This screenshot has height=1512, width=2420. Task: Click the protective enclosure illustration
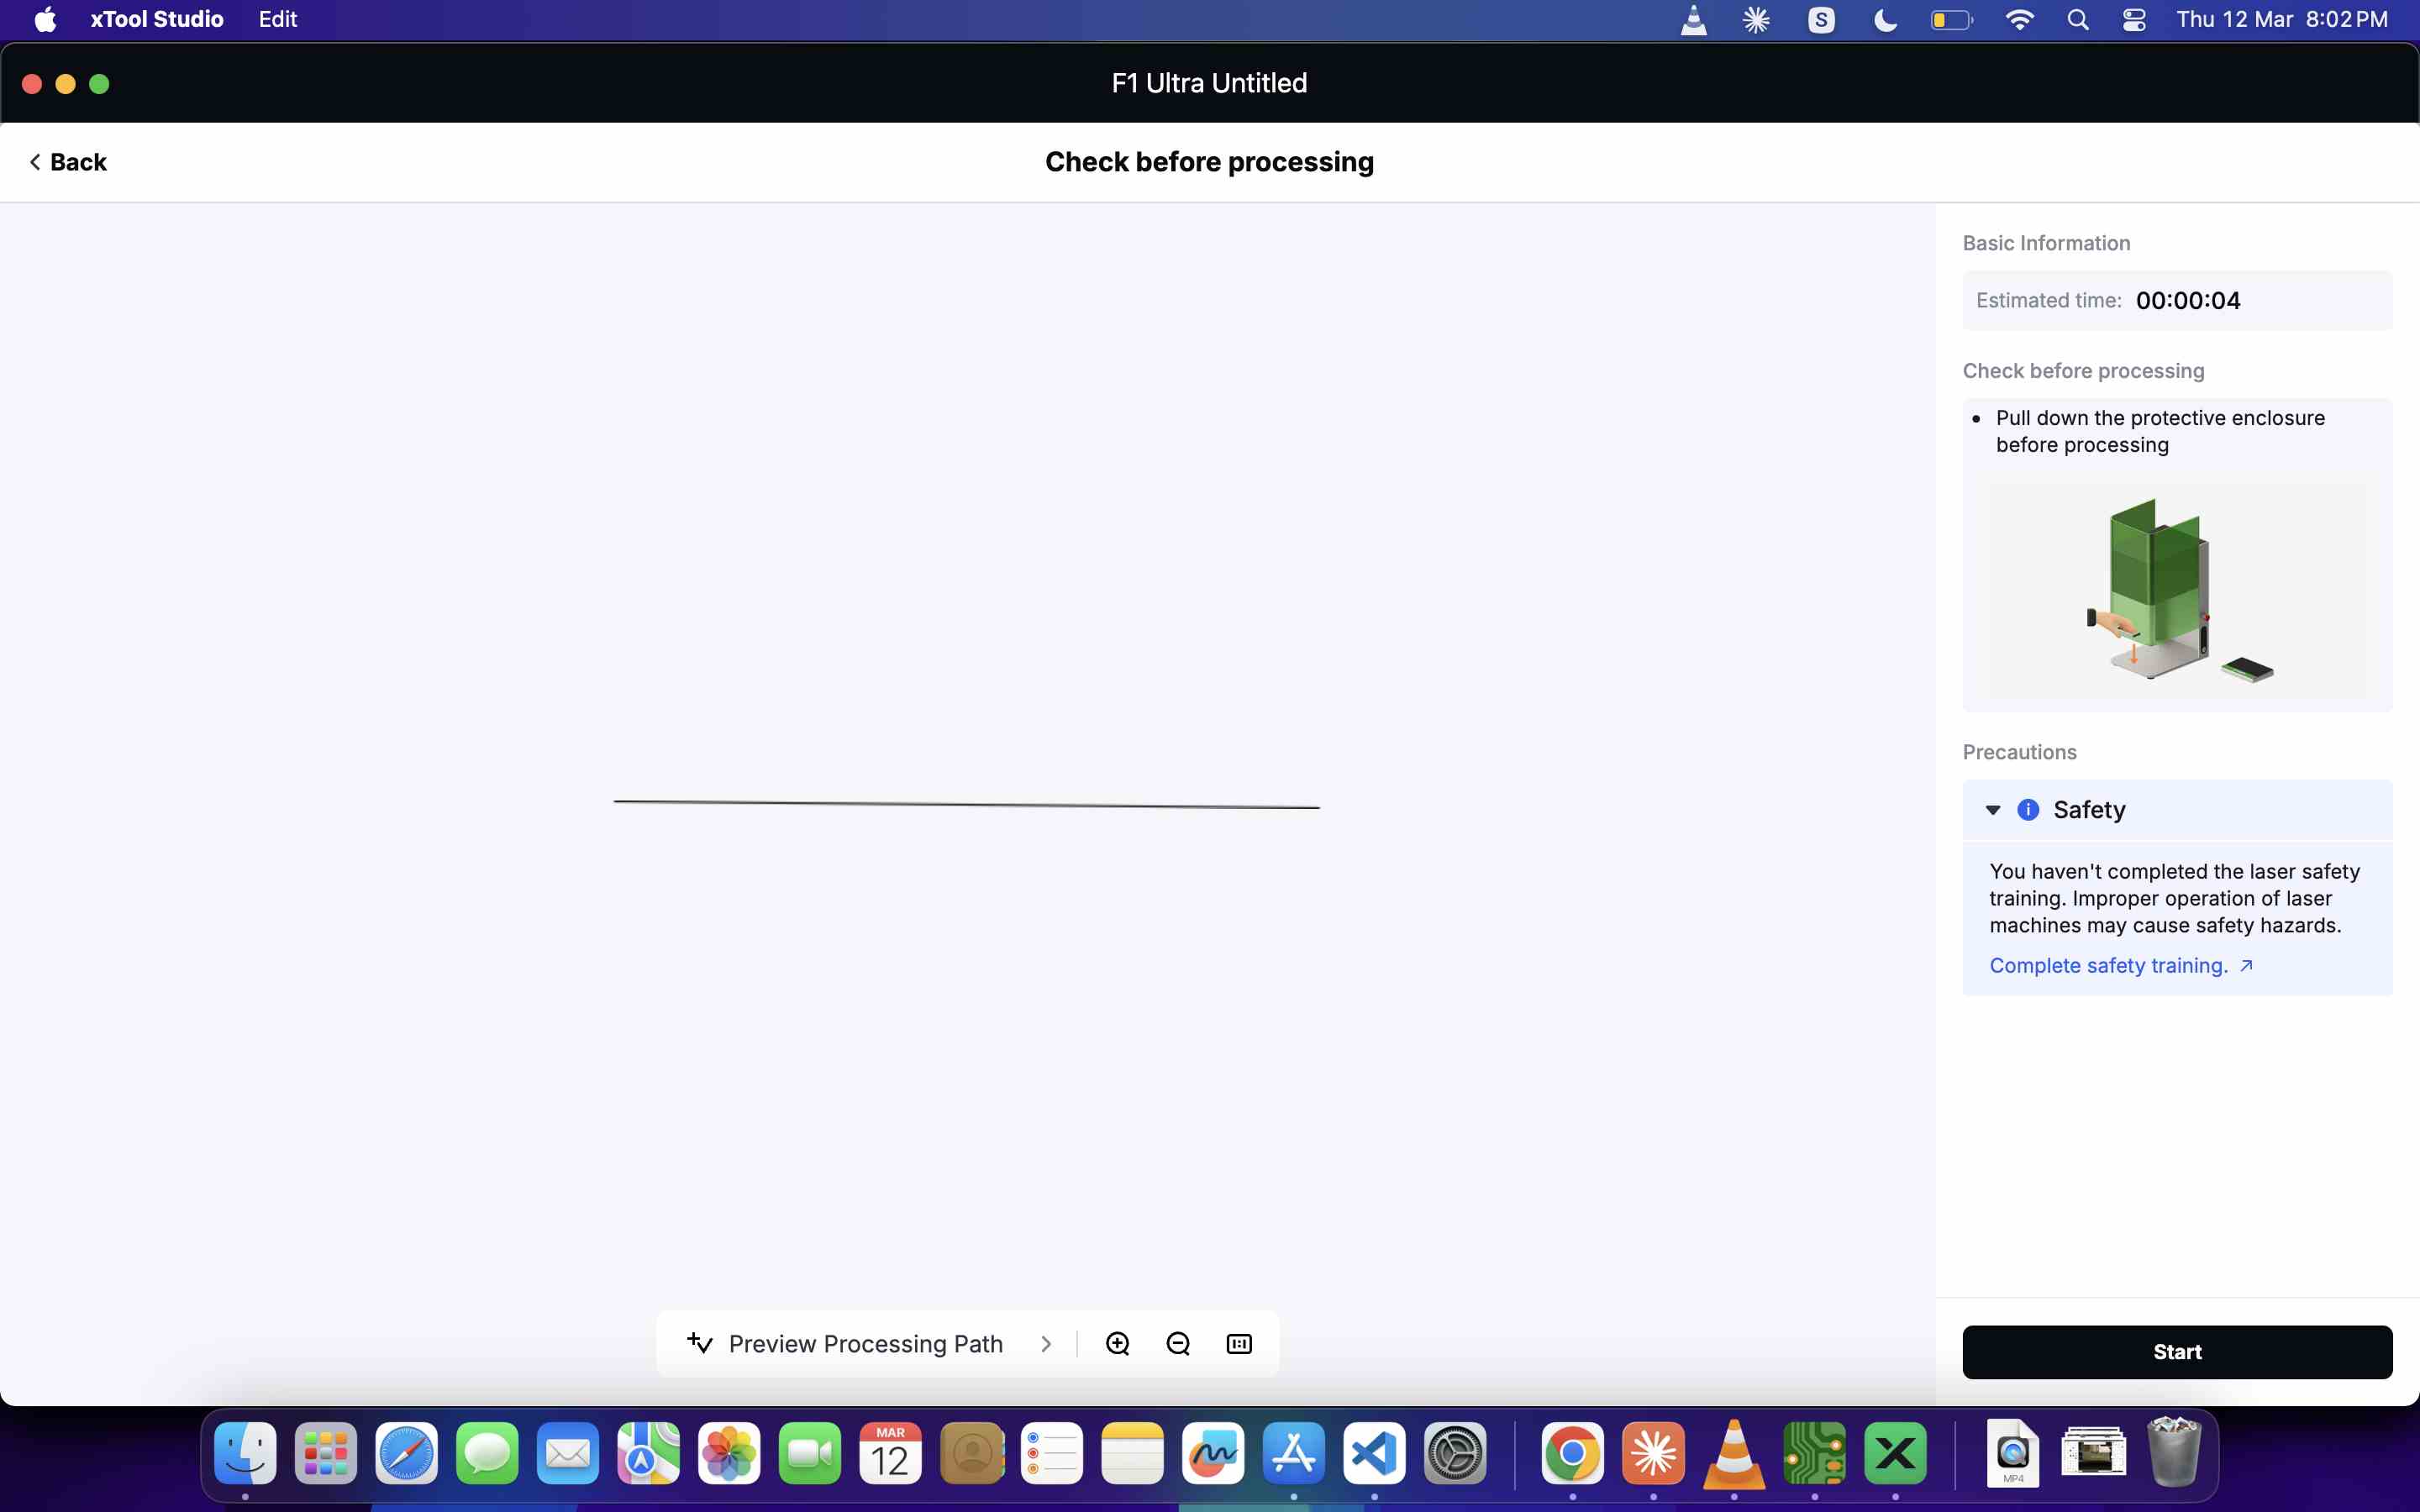(2177, 590)
